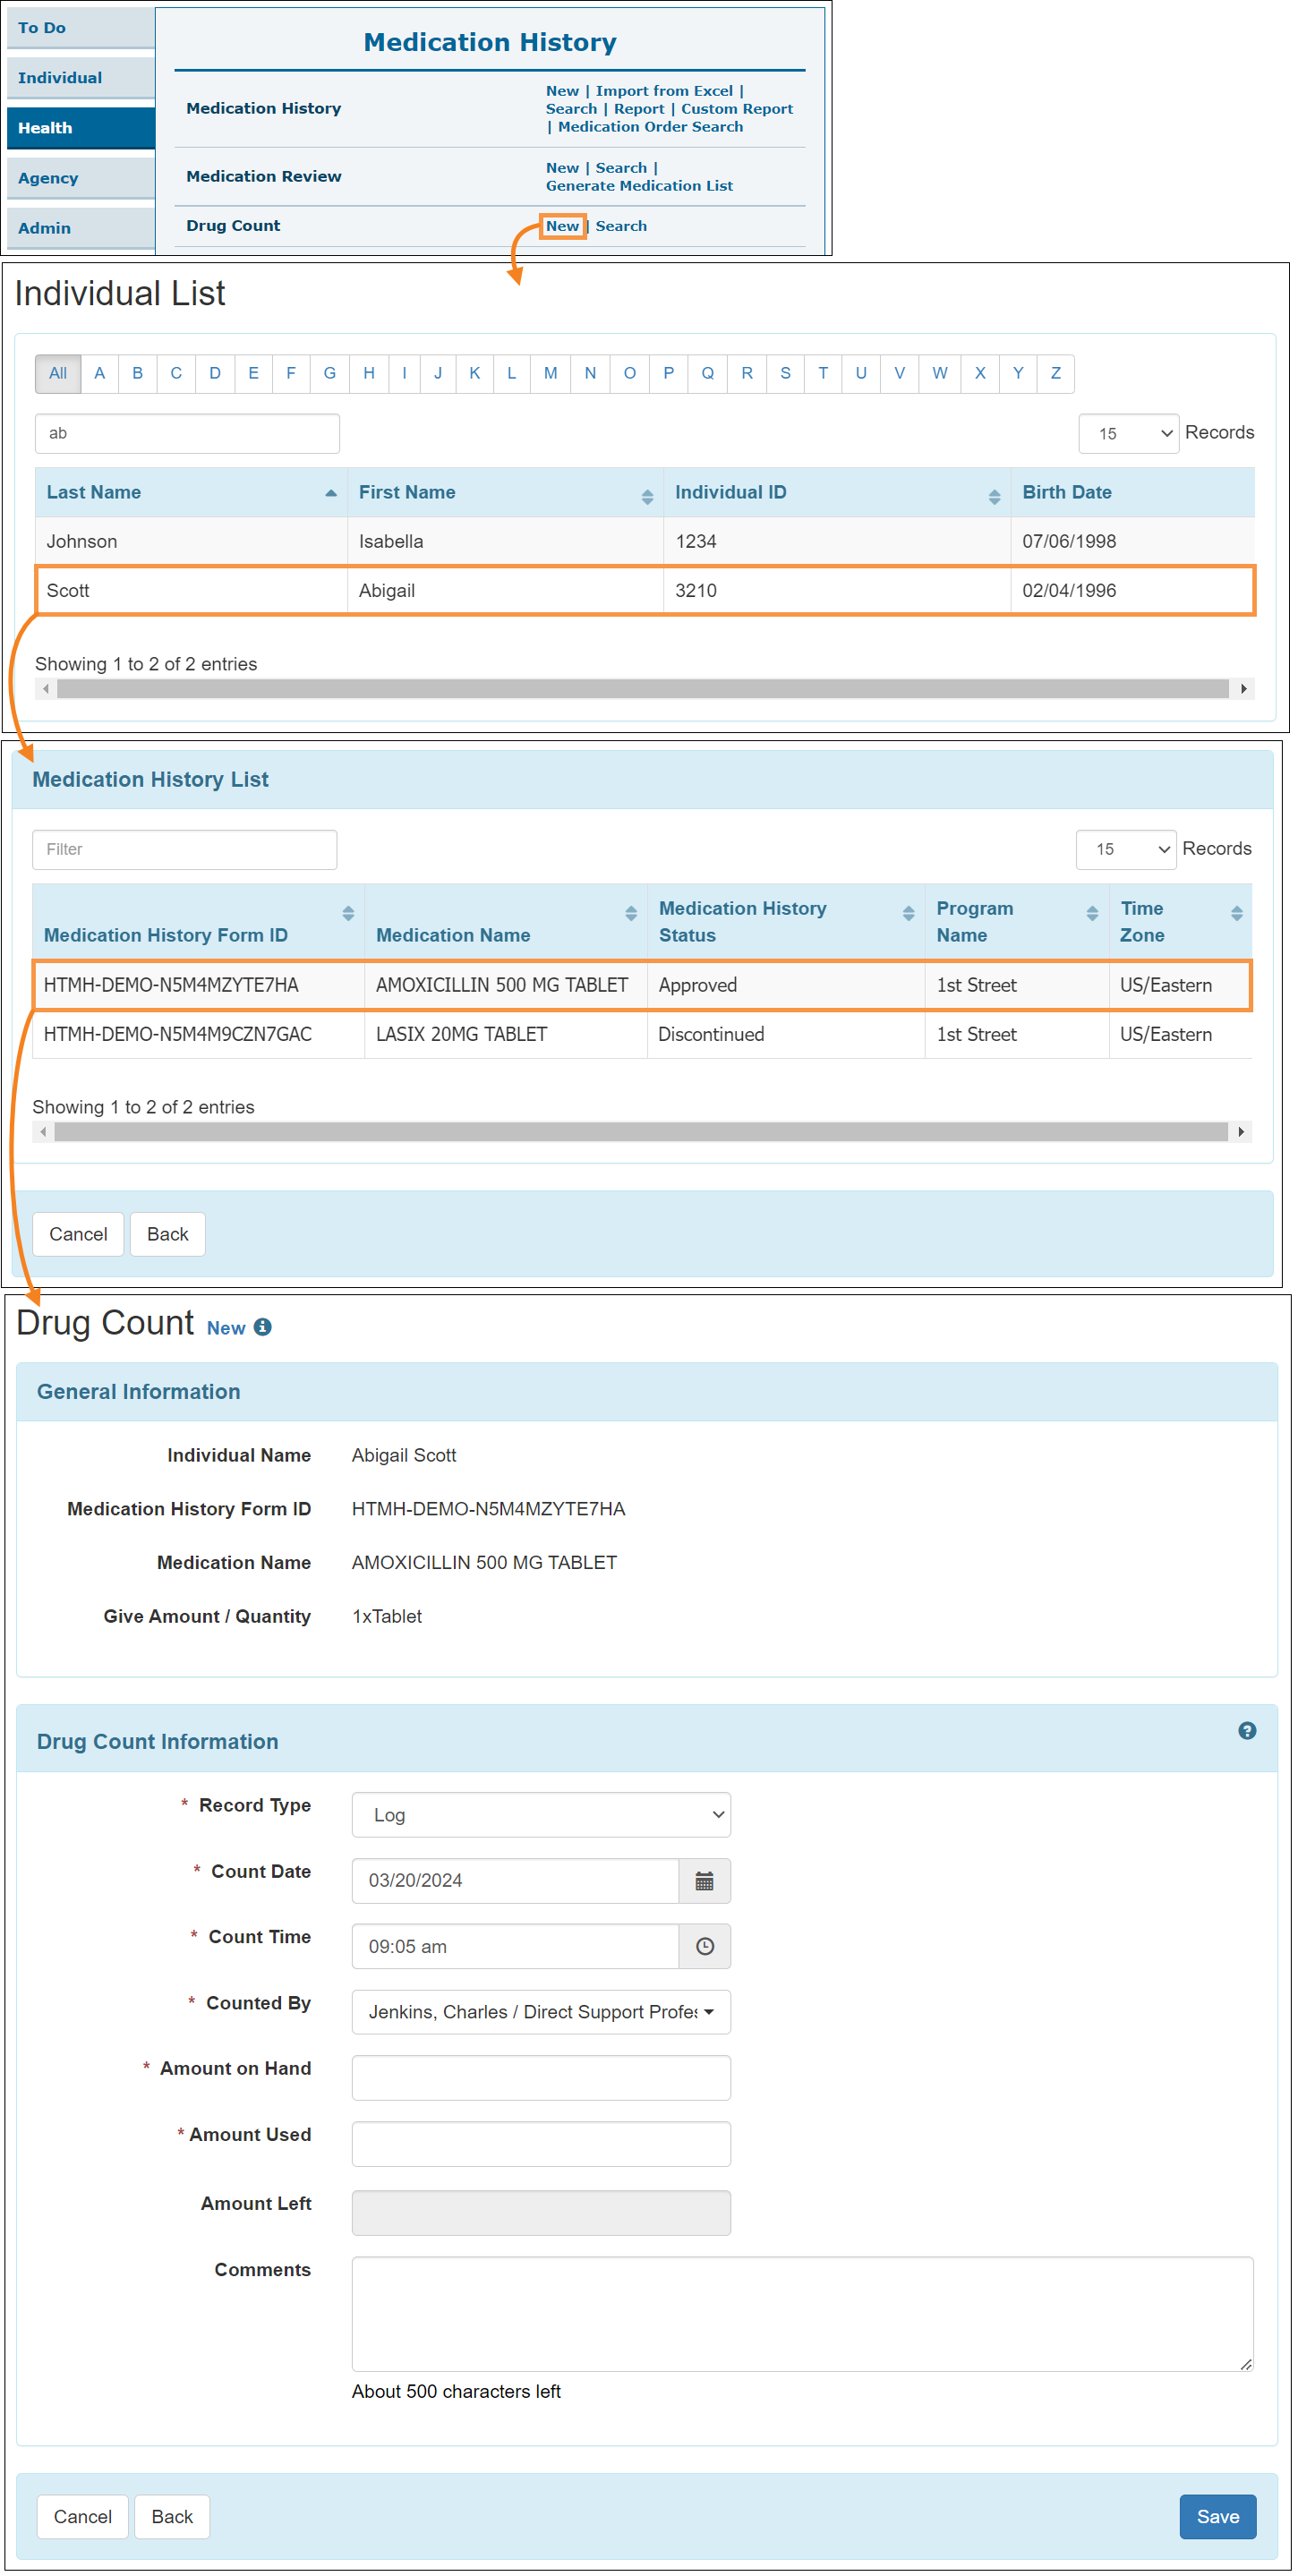The image size is (1298, 2576).
Task: Sort by Medication History Status column
Action: pos(786,922)
